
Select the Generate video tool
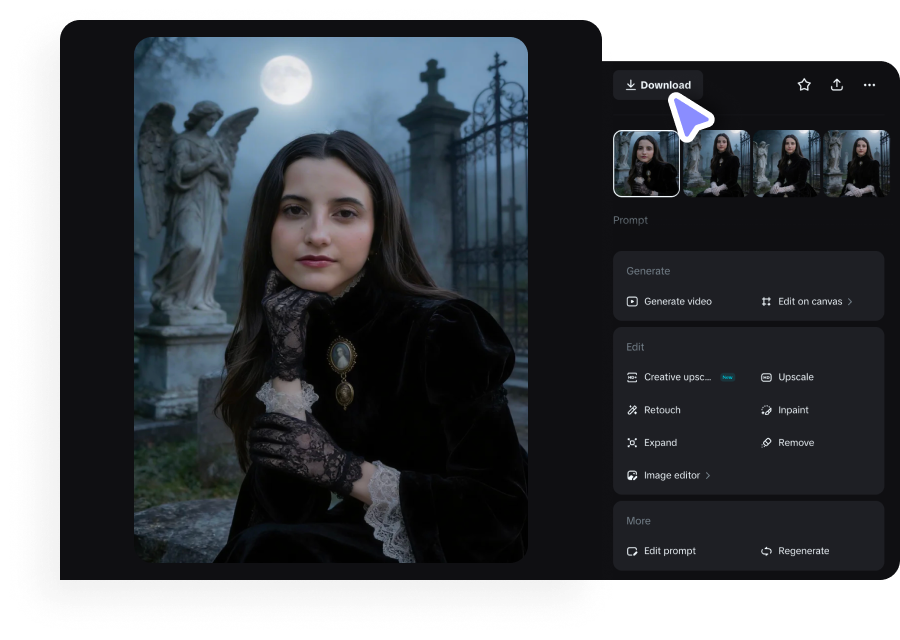point(670,300)
